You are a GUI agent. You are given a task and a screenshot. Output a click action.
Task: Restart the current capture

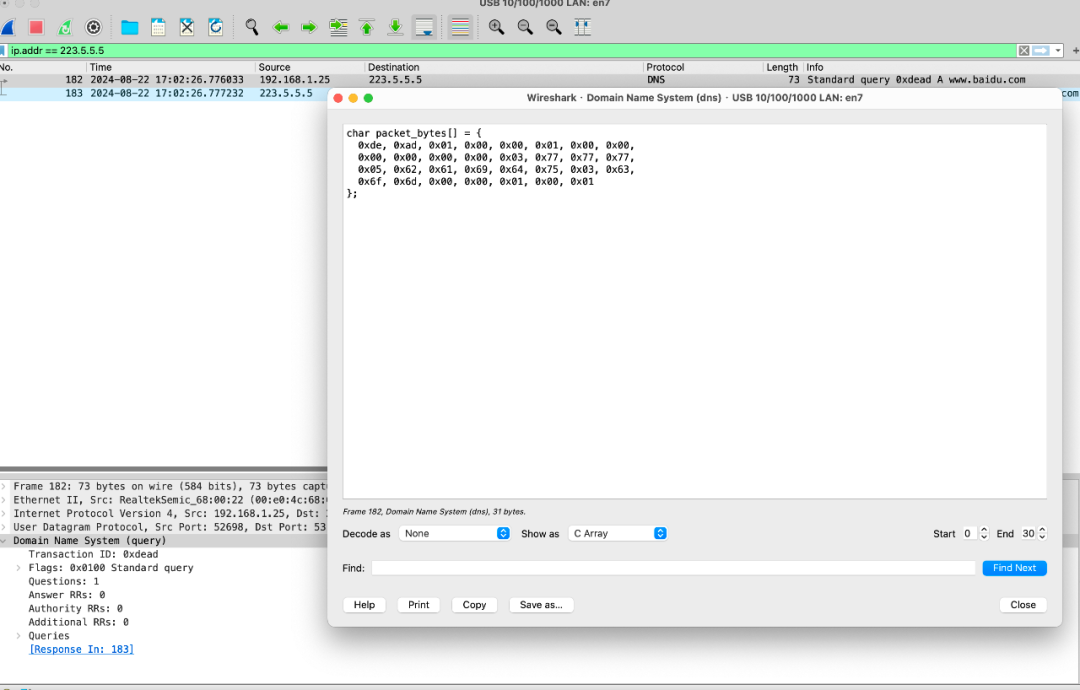(65, 27)
